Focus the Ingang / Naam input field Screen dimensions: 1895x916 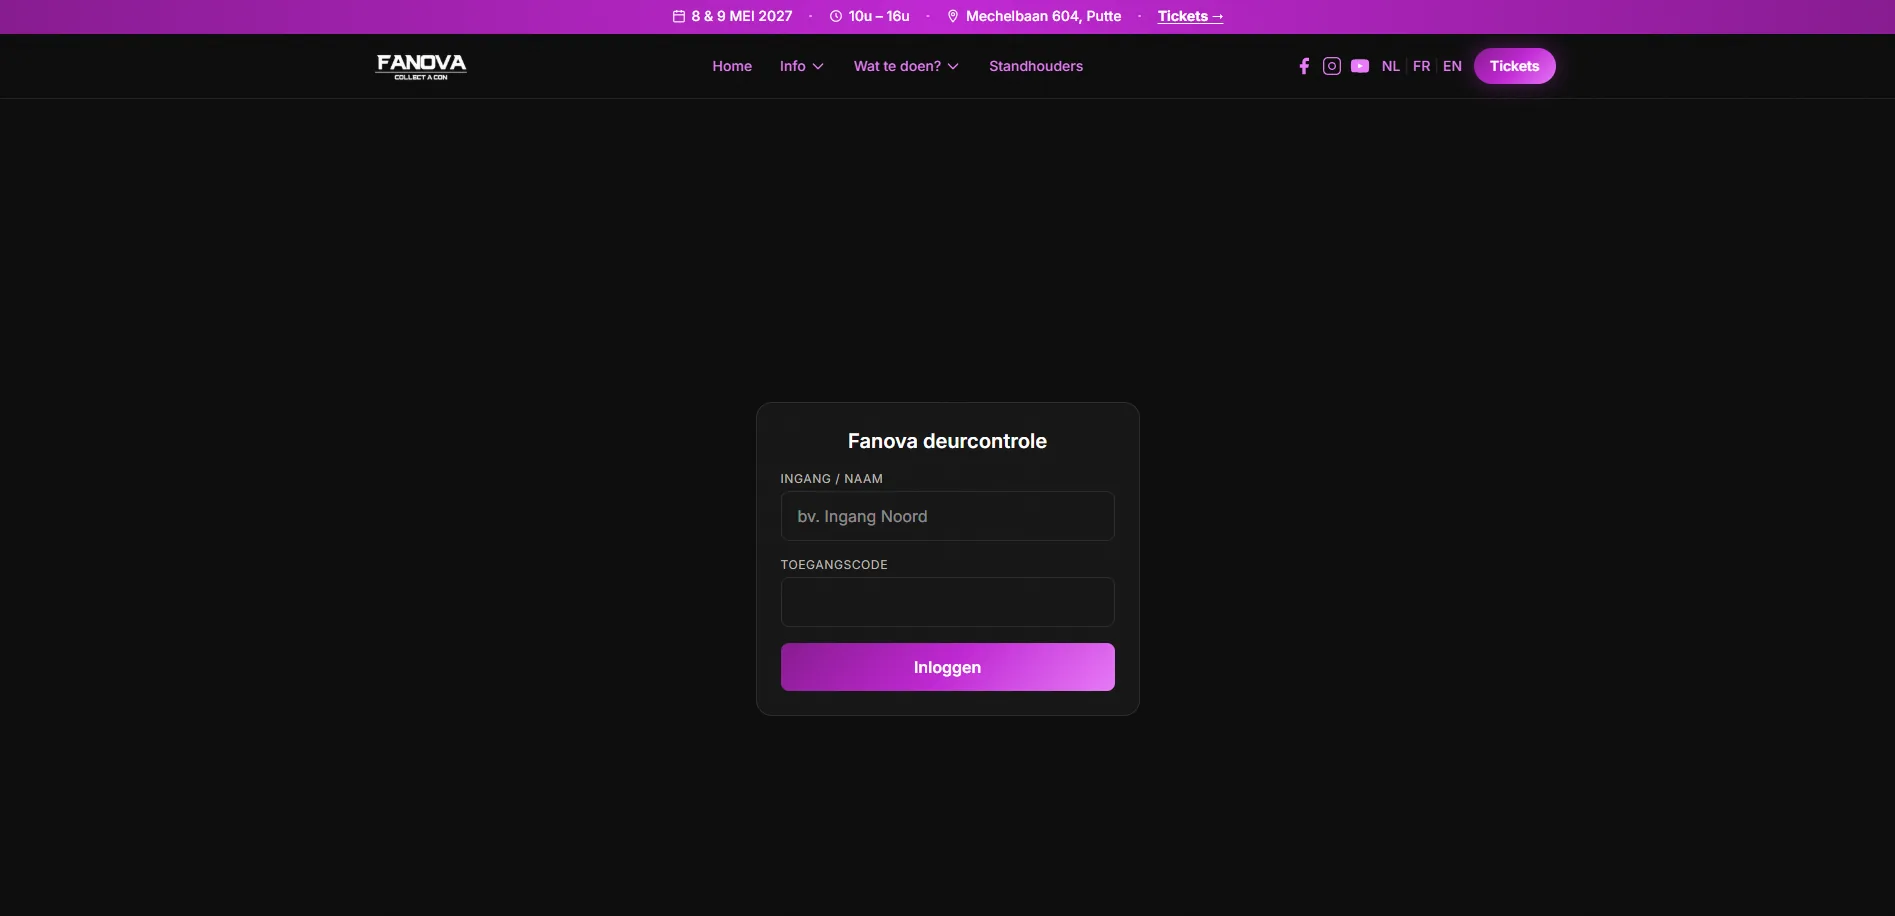947,516
